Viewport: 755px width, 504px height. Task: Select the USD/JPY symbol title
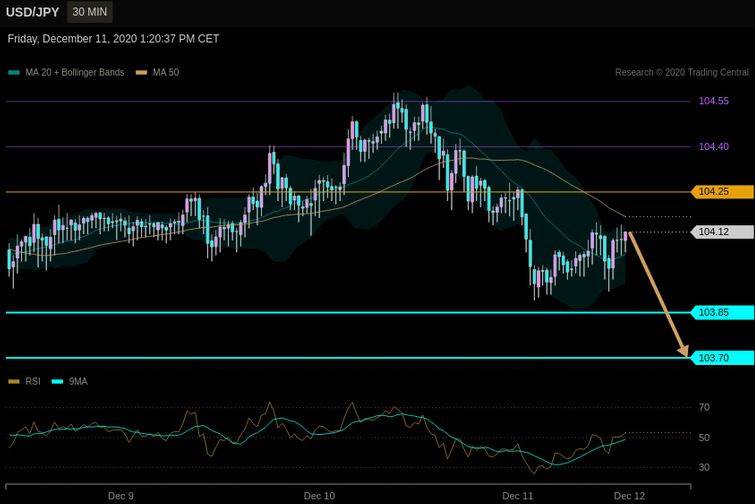32,13
